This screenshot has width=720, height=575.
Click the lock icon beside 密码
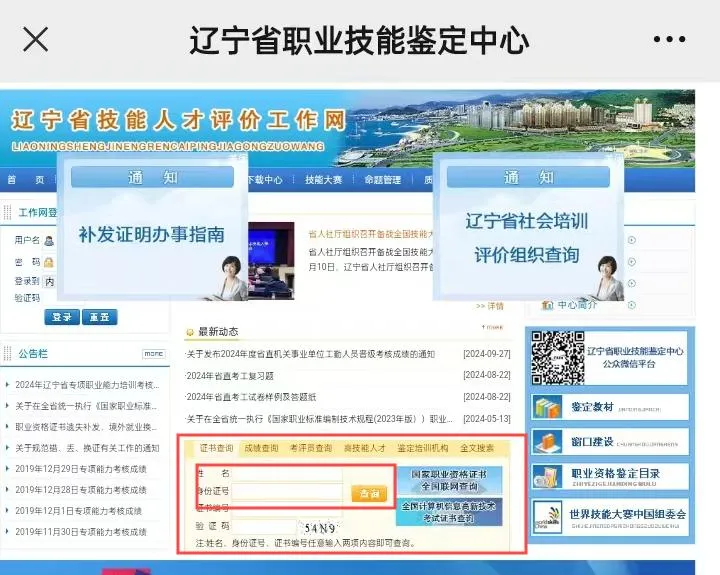(x=49, y=262)
